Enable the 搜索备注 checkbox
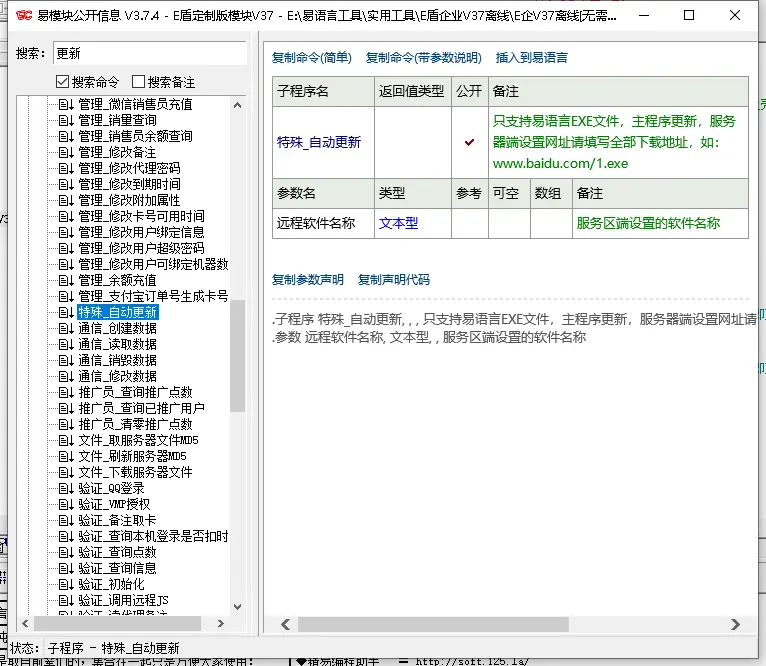Viewport: 766px width, 666px height. 138,82
